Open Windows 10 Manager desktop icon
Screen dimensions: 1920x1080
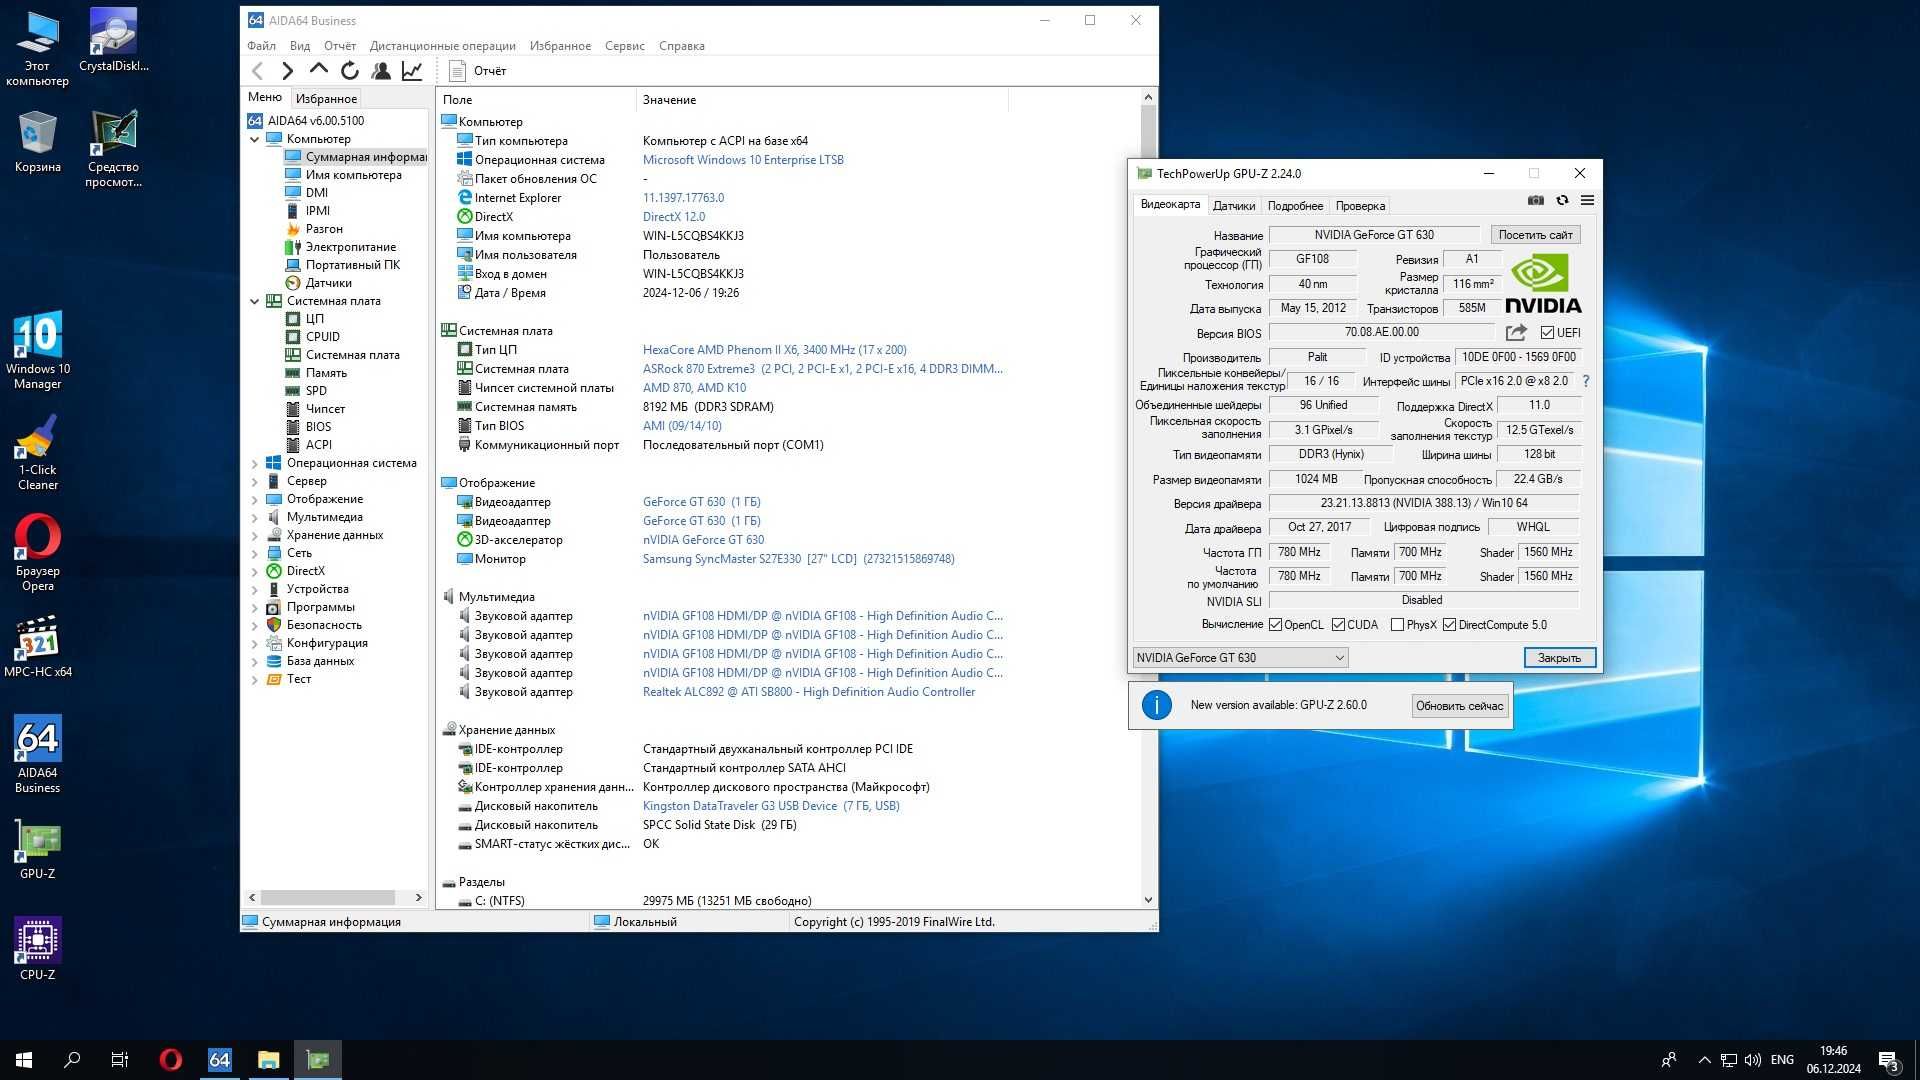[38, 350]
